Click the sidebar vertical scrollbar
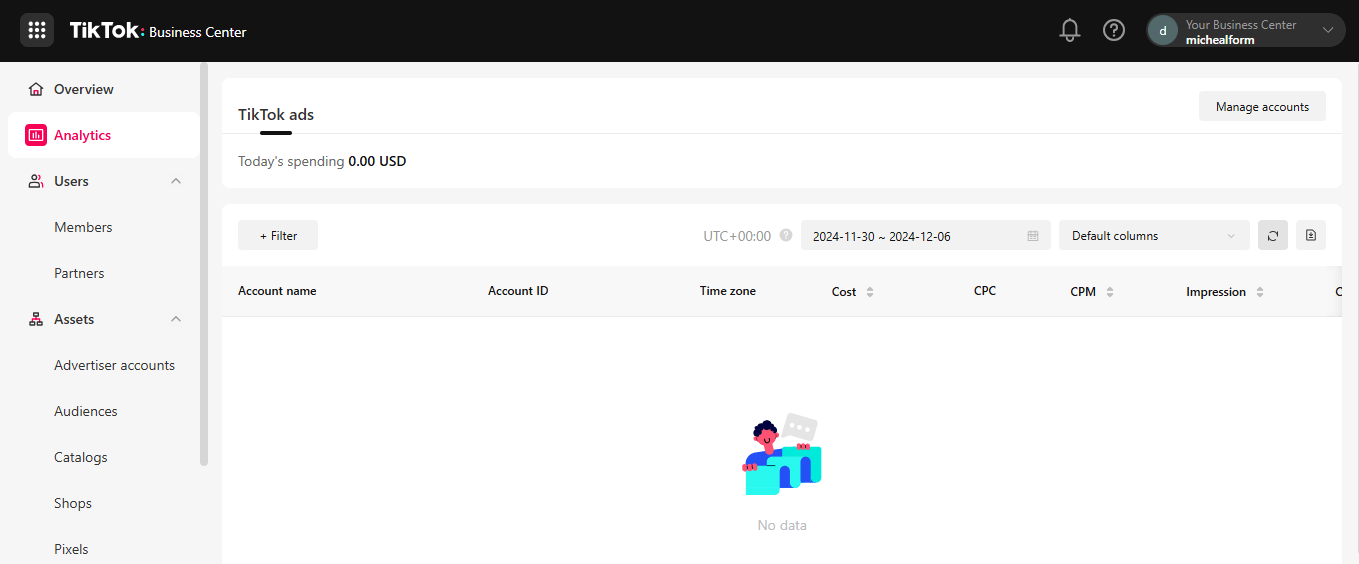 204,265
